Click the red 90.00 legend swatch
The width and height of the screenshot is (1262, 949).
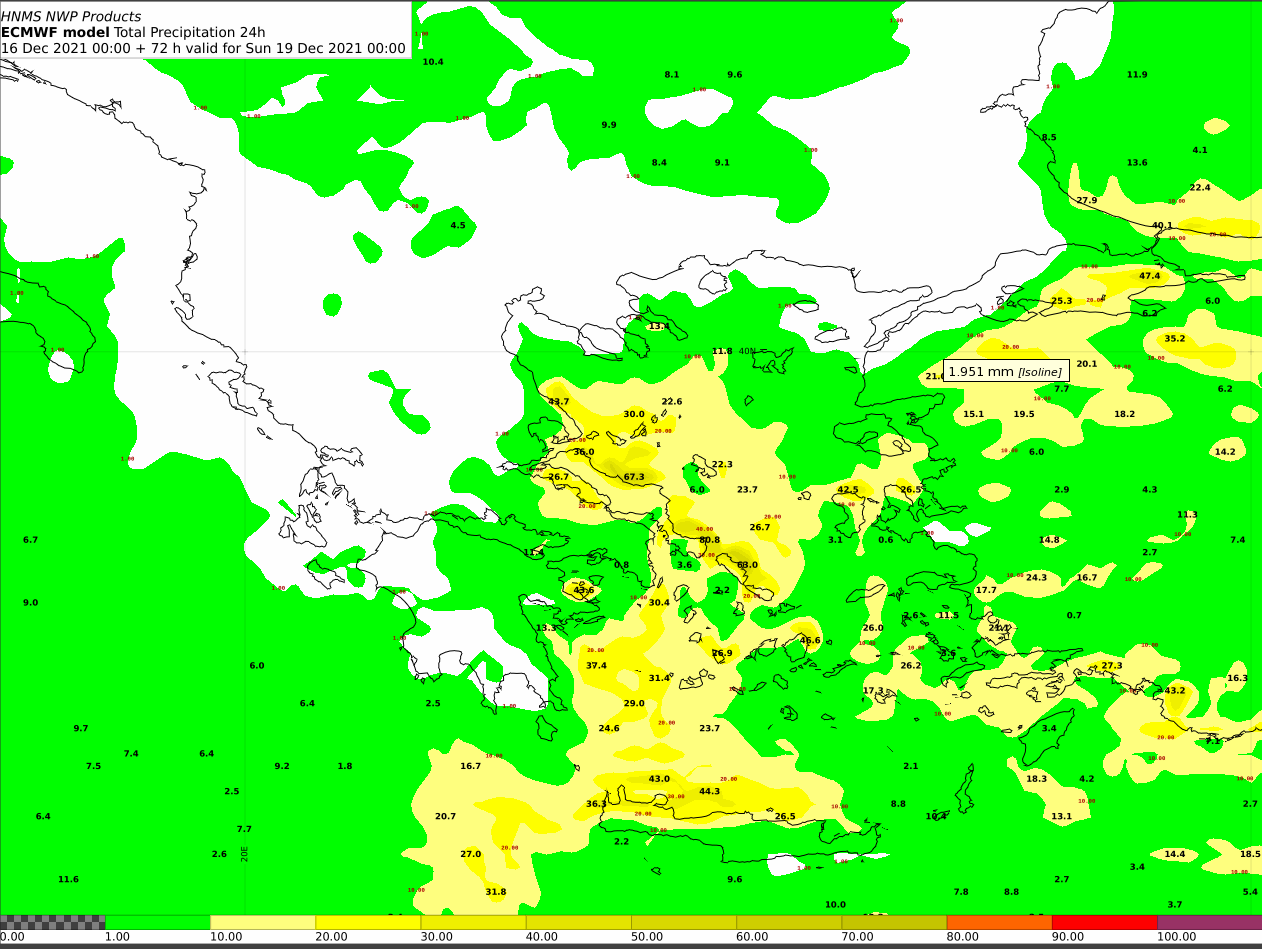[x=1104, y=922]
